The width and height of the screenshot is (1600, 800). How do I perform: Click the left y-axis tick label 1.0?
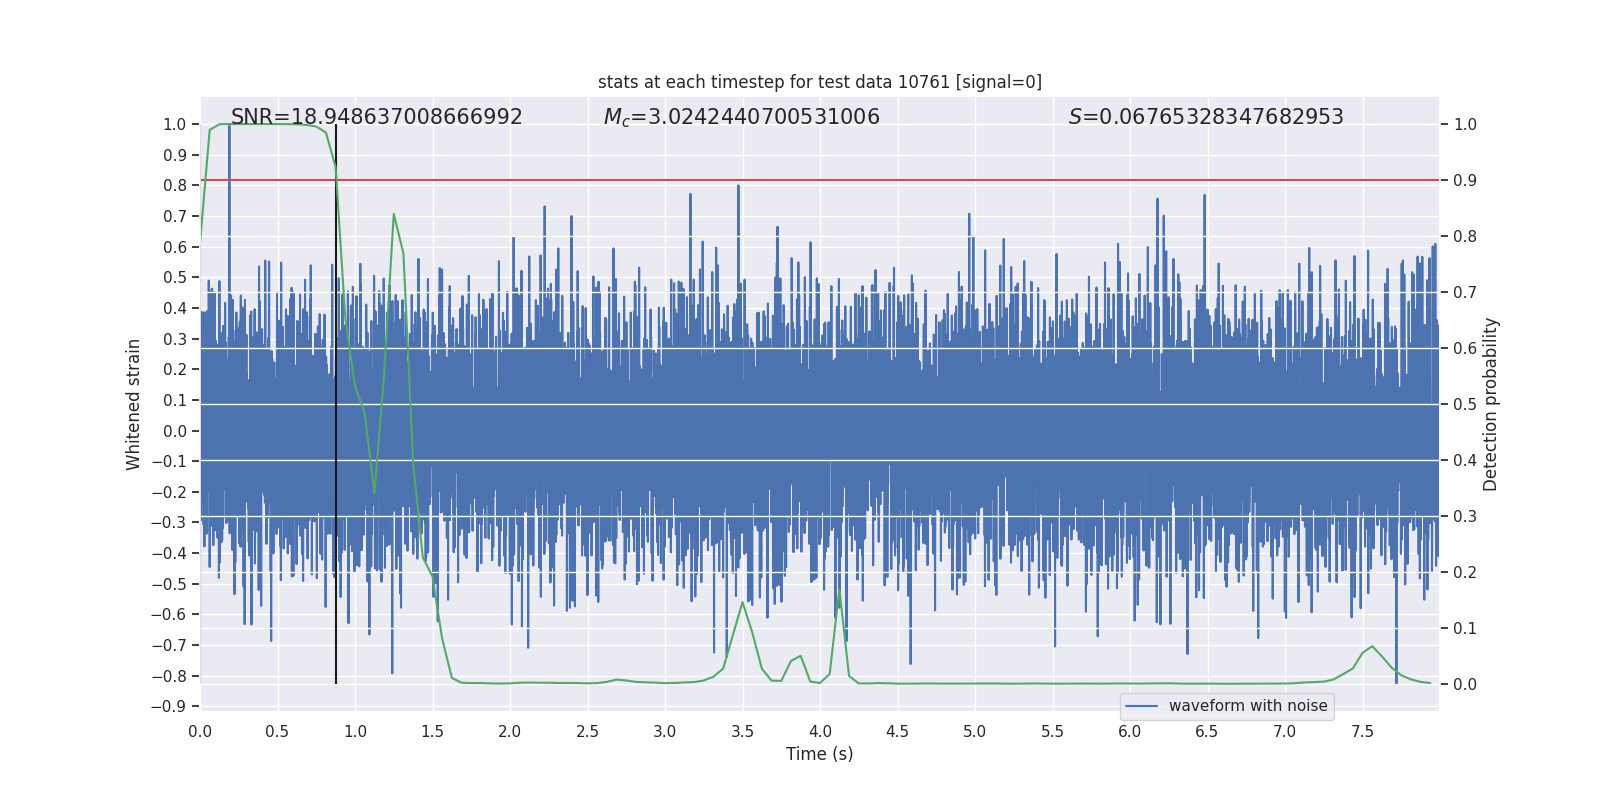click(174, 125)
